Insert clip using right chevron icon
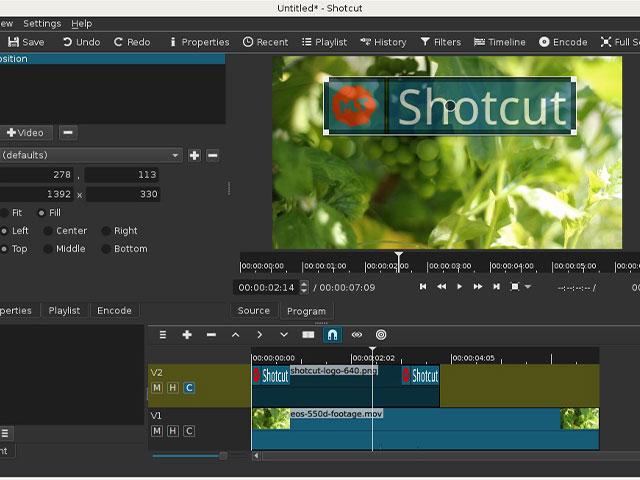The image size is (640, 480). click(260, 335)
